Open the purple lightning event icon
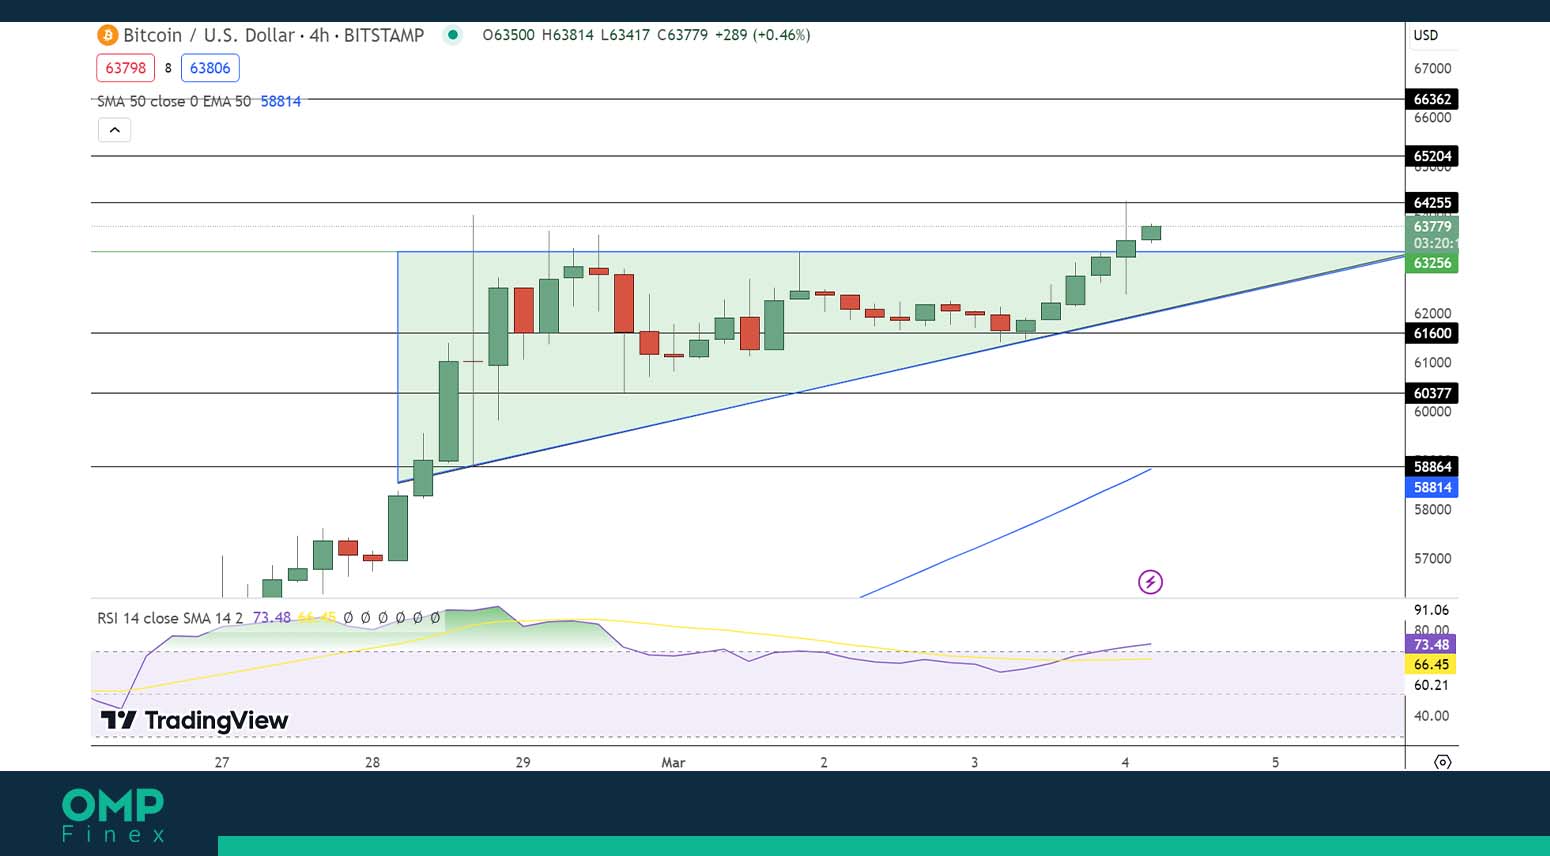Screen dimensions: 1550x856 (1150, 582)
